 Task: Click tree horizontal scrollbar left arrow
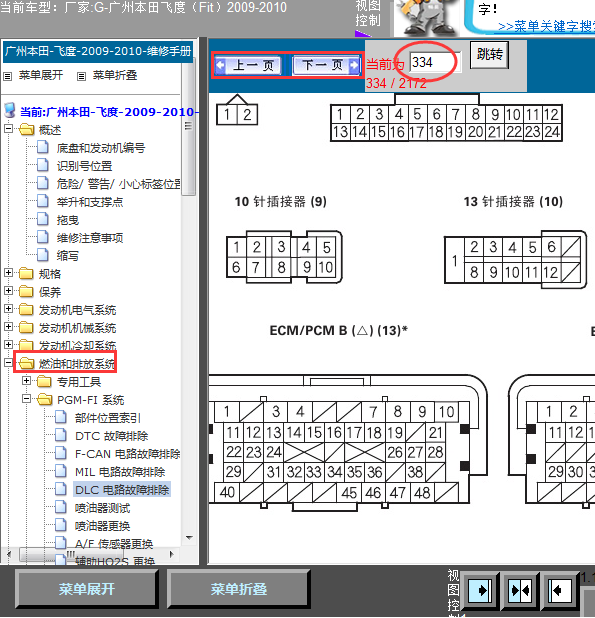coord(8,554)
